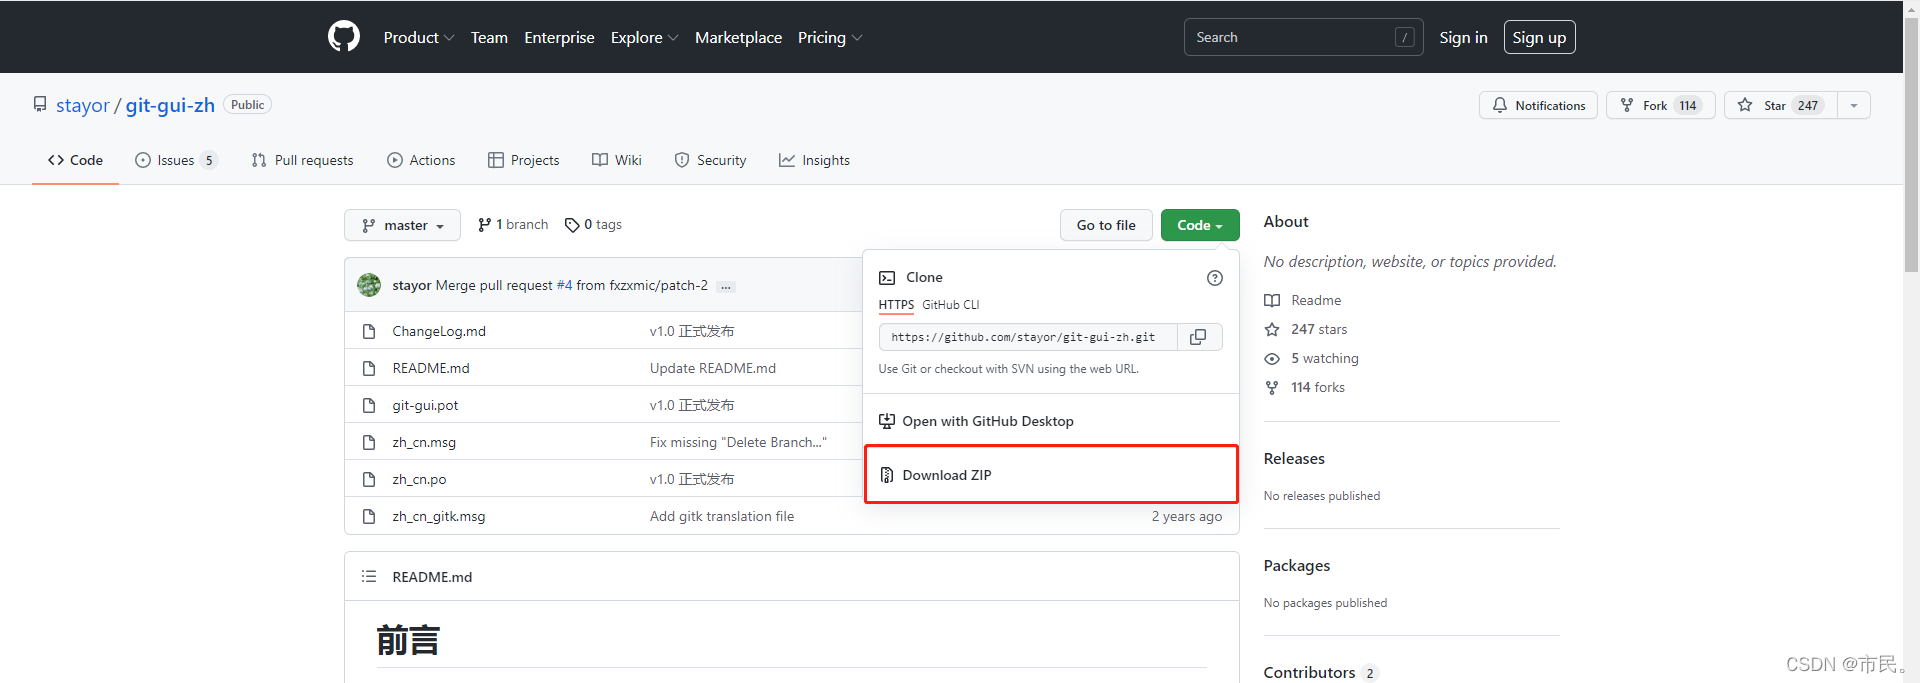The height and width of the screenshot is (683, 1920).
Task: Select the HTTPS clone tab
Action: click(x=896, y=305)
